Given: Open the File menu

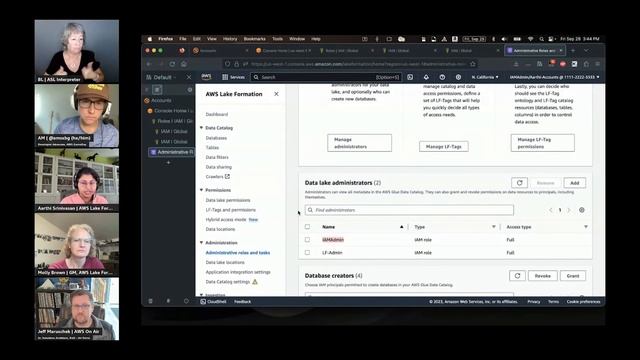Looking at the screenshot, I should (183, 39).
